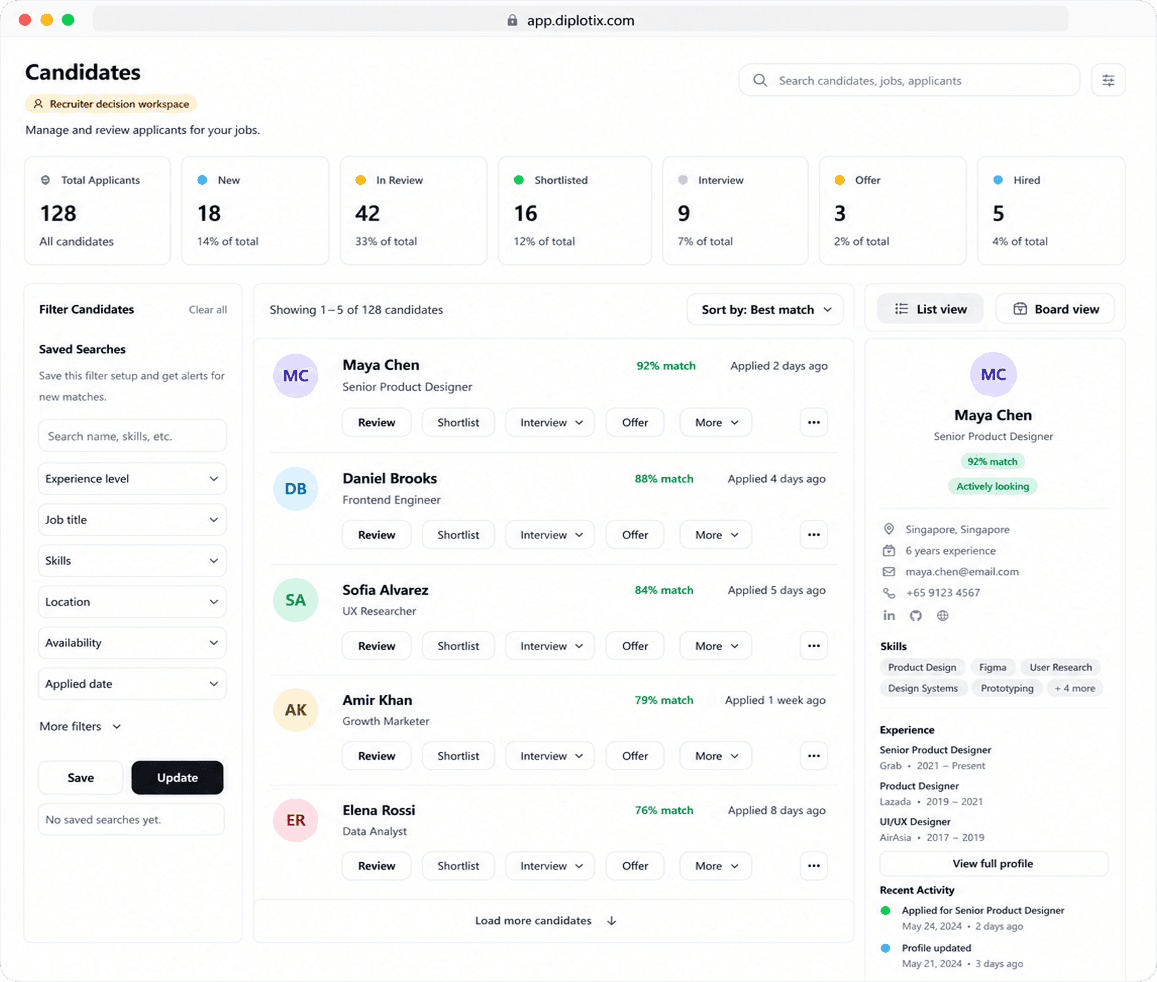Screen dimensions: 1157x982
Task: Click the SA avatar for Sofia Alvarez
Action: point(296,600)
